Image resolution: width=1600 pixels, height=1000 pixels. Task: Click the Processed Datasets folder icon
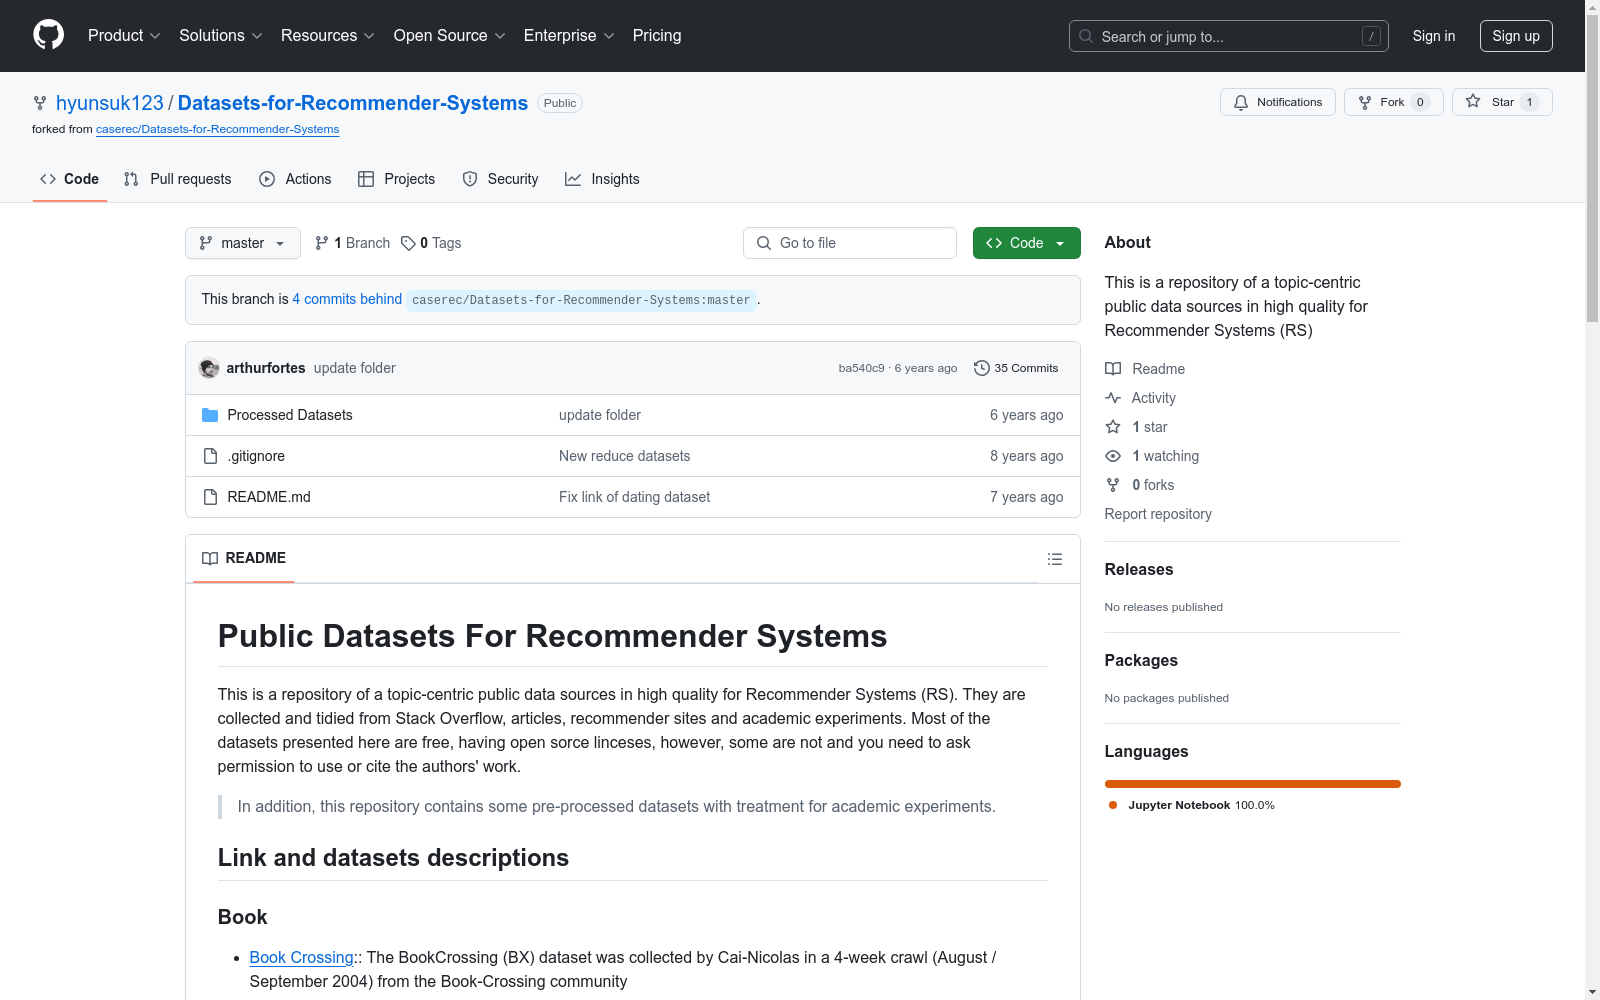[210, 415]
